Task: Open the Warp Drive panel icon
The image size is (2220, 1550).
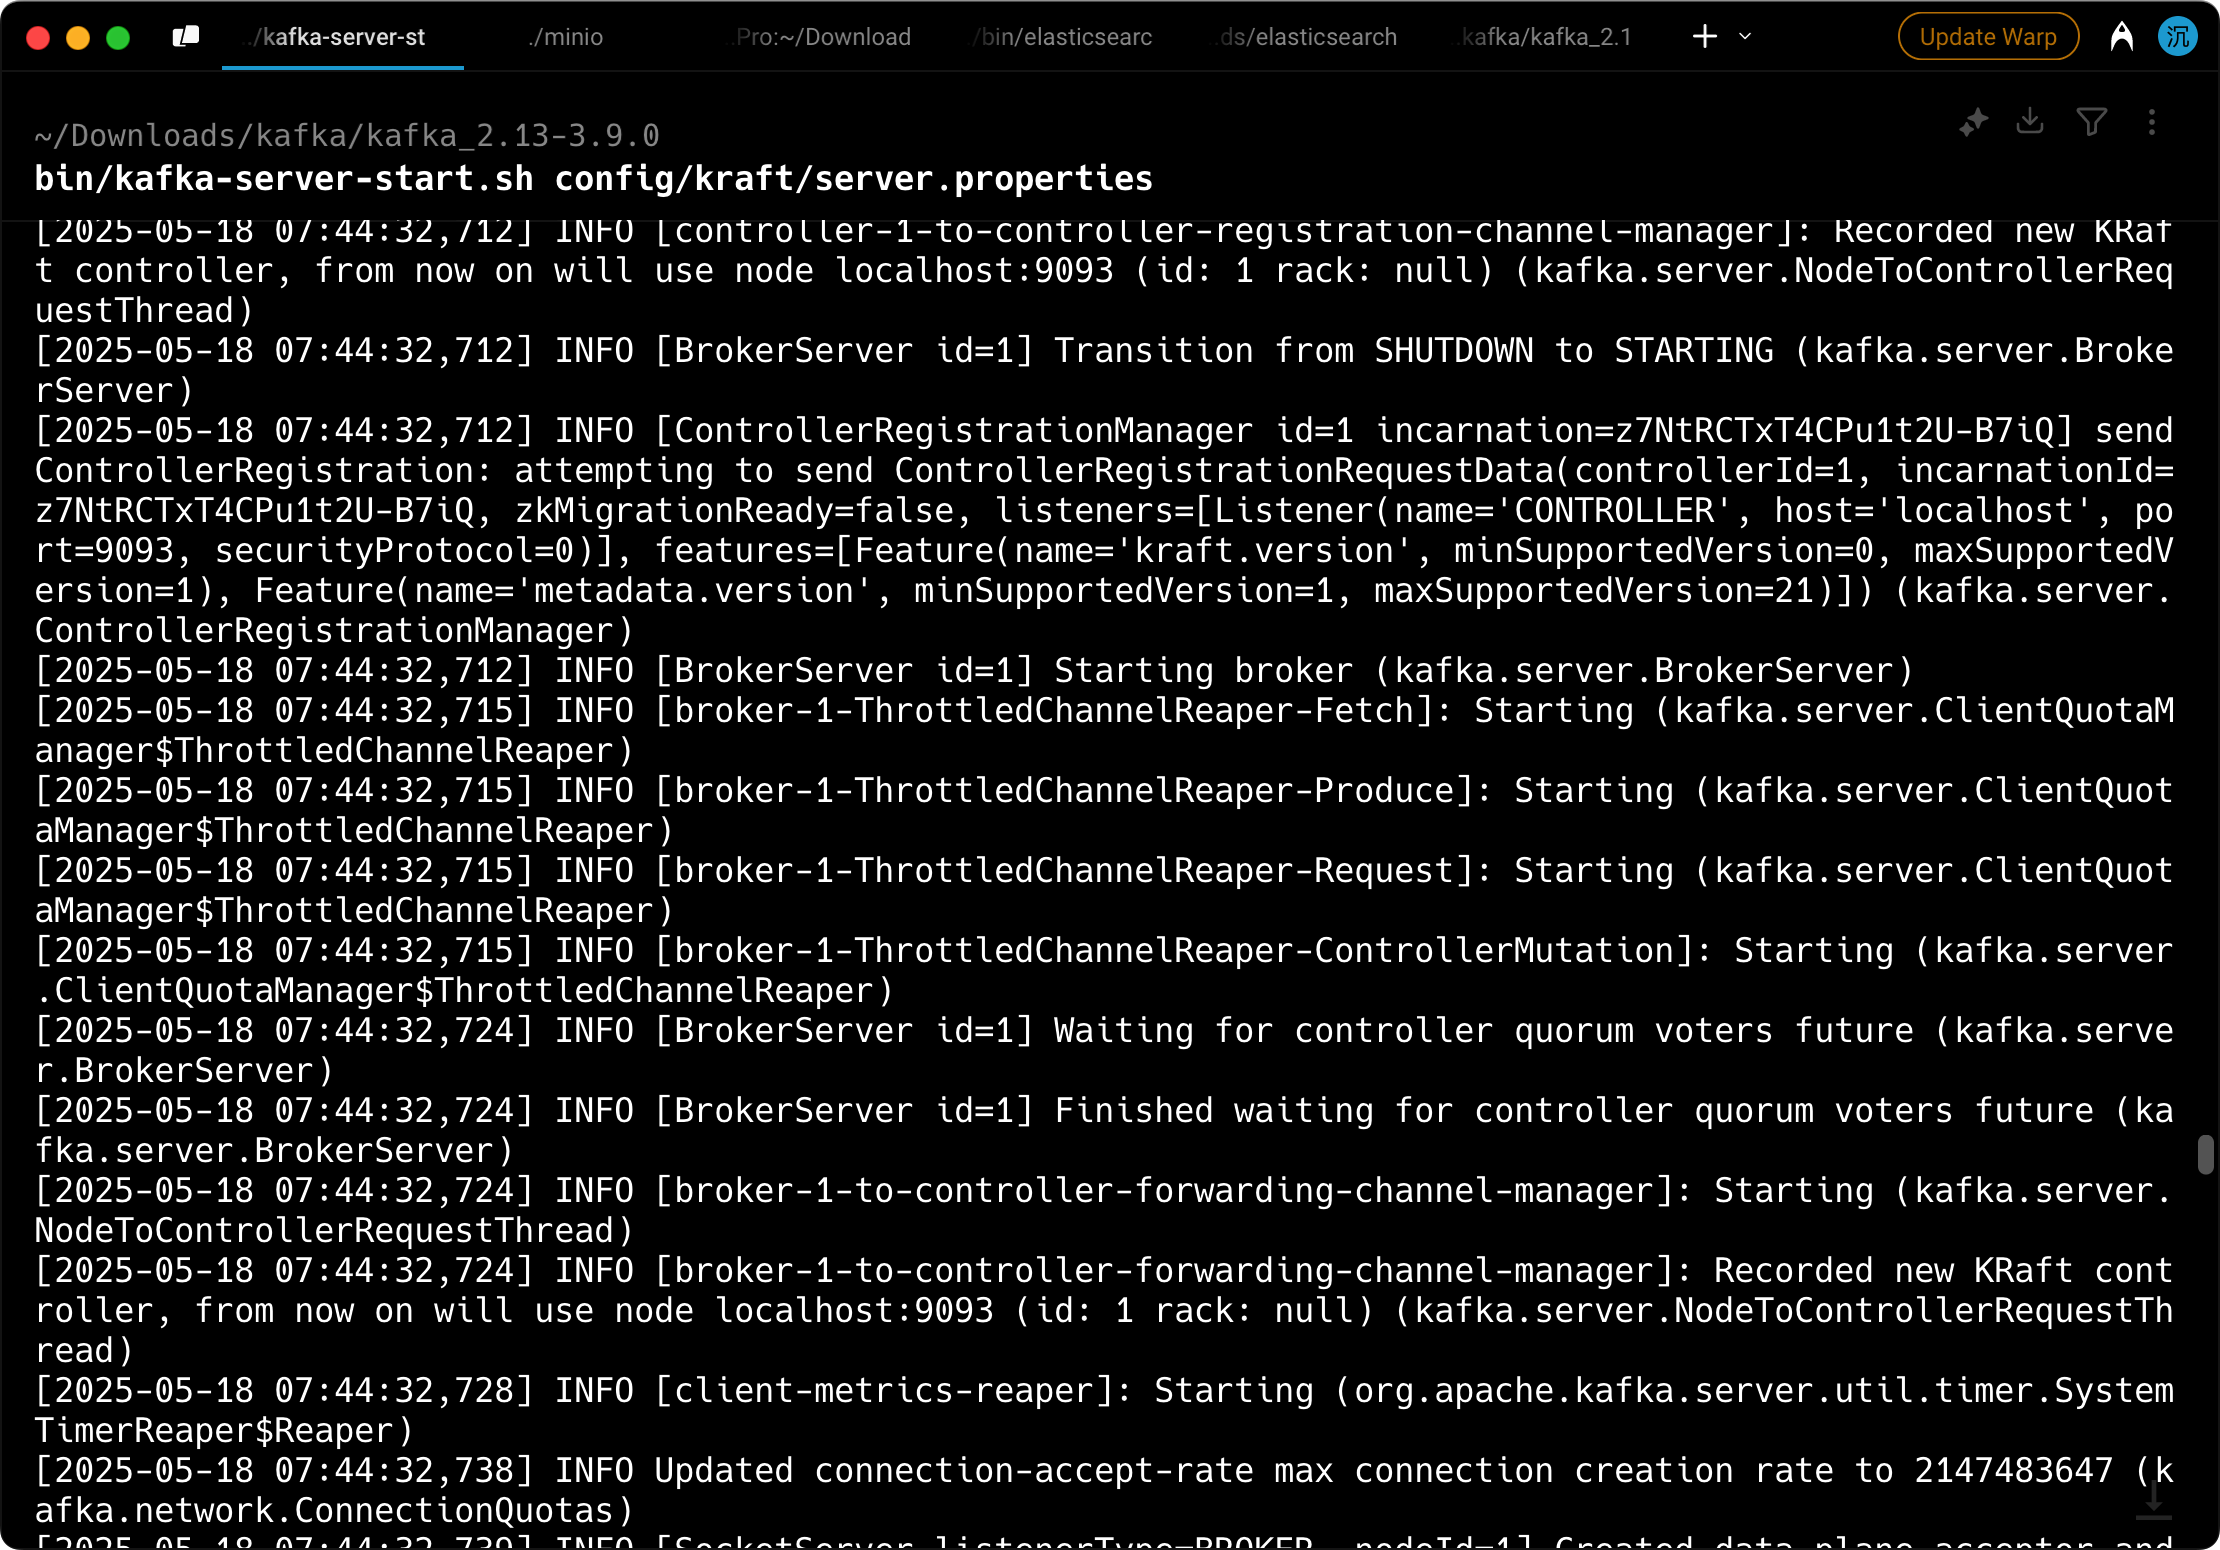Action: pos(186,37)
